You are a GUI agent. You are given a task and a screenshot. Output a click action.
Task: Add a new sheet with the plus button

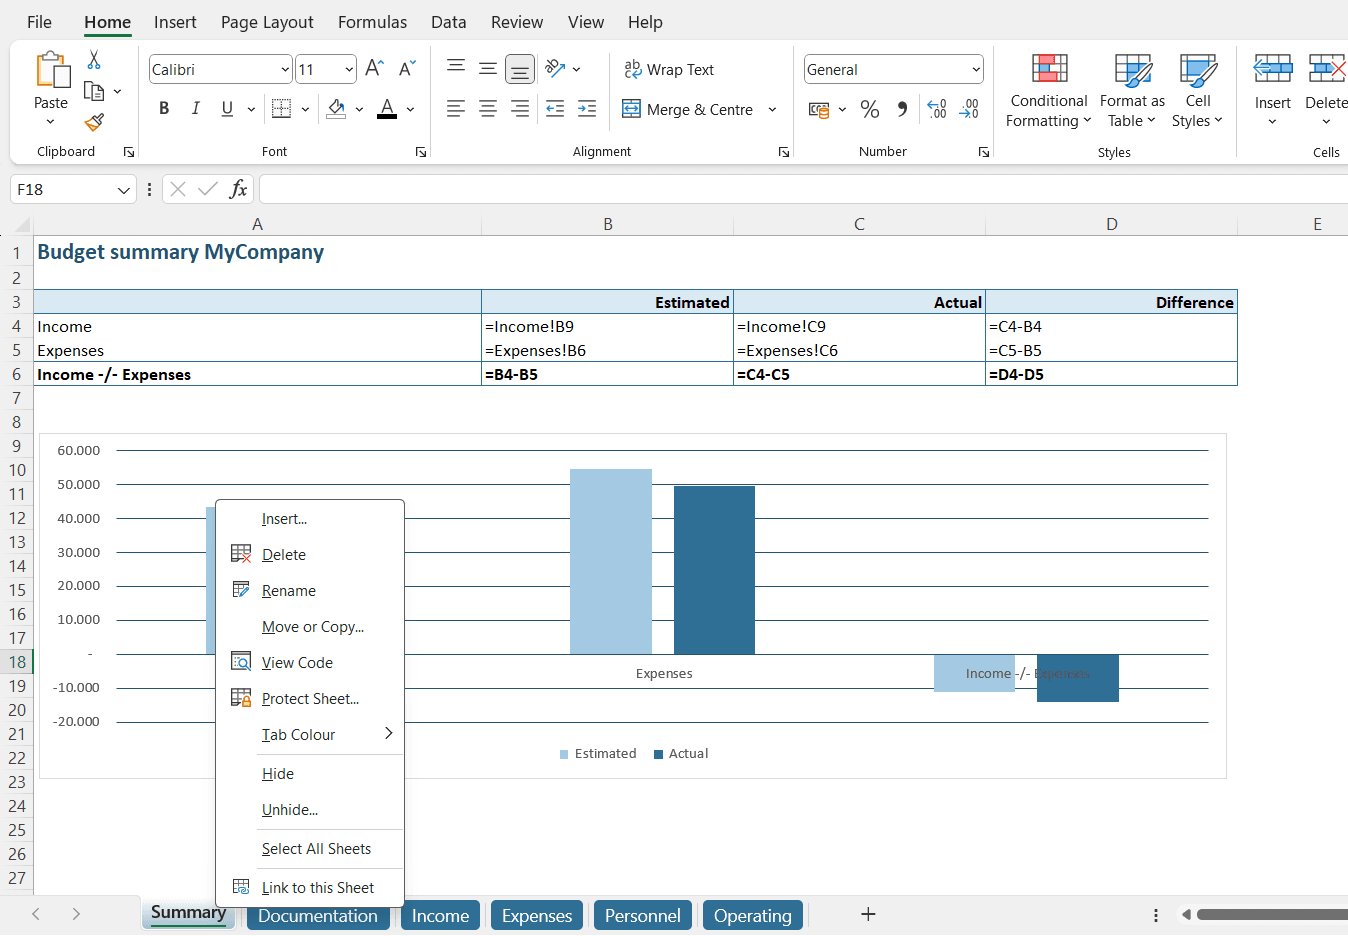[868, 914]
